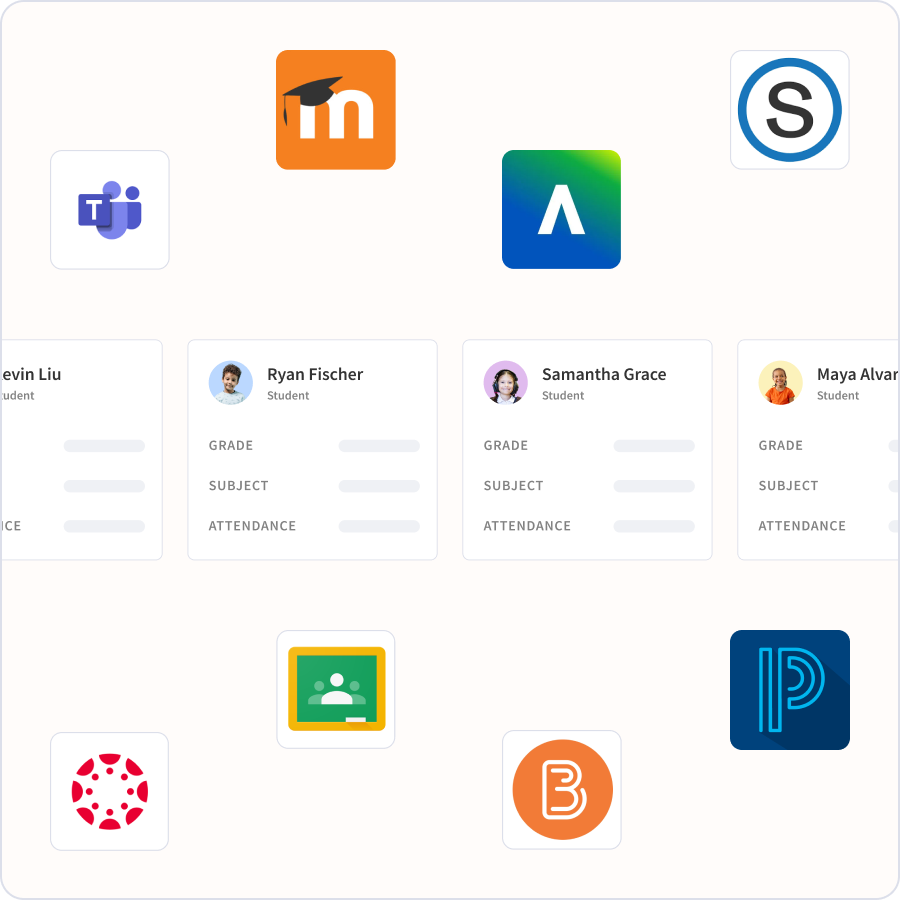Click the Kevin Liu card name

[30, 374]
